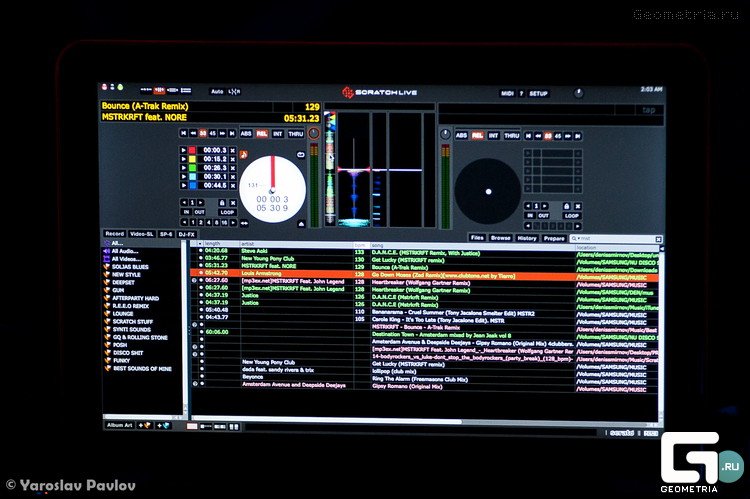Click the AFTERPARTY HARD crate icon
The width and height of the screenshot is (750, 499).
107,298
